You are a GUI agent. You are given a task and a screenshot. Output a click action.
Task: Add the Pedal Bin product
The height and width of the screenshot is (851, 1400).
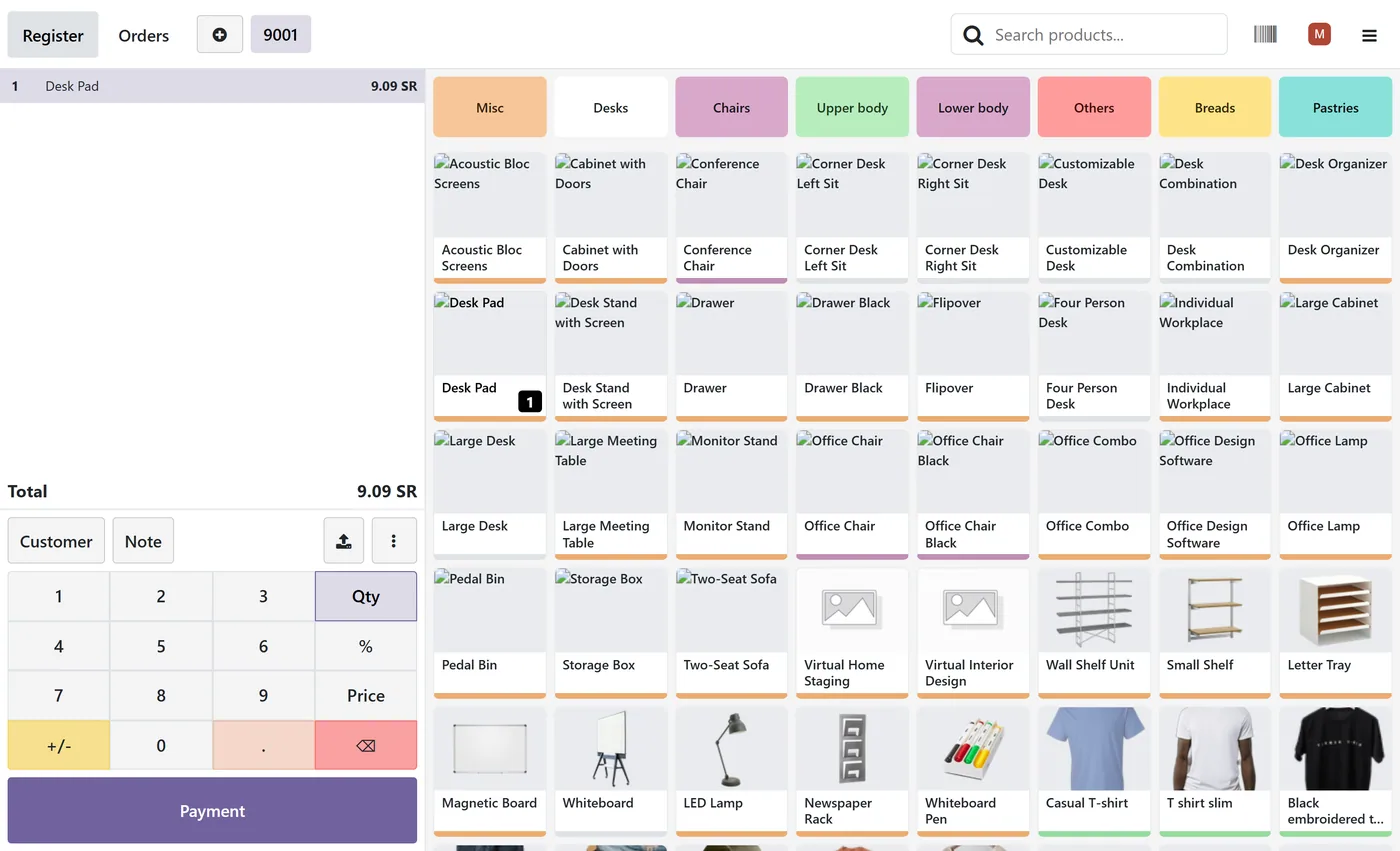[x=490, y=633]
